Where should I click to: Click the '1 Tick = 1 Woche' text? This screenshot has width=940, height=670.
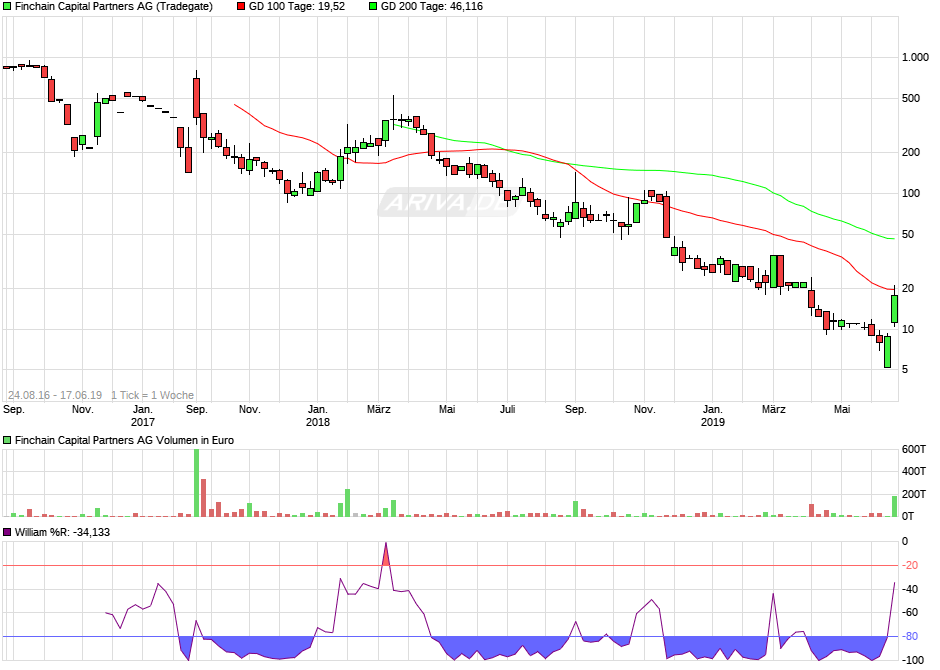[152, 396]
